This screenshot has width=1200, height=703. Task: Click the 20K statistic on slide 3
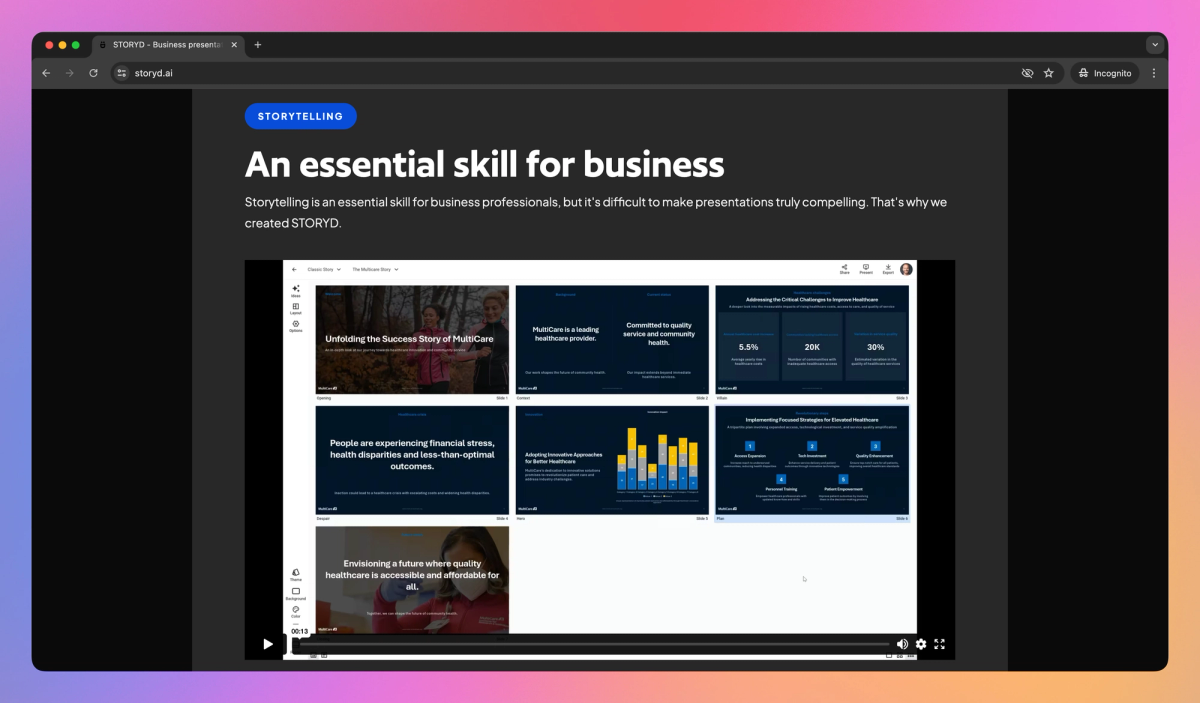coord(812,346)
